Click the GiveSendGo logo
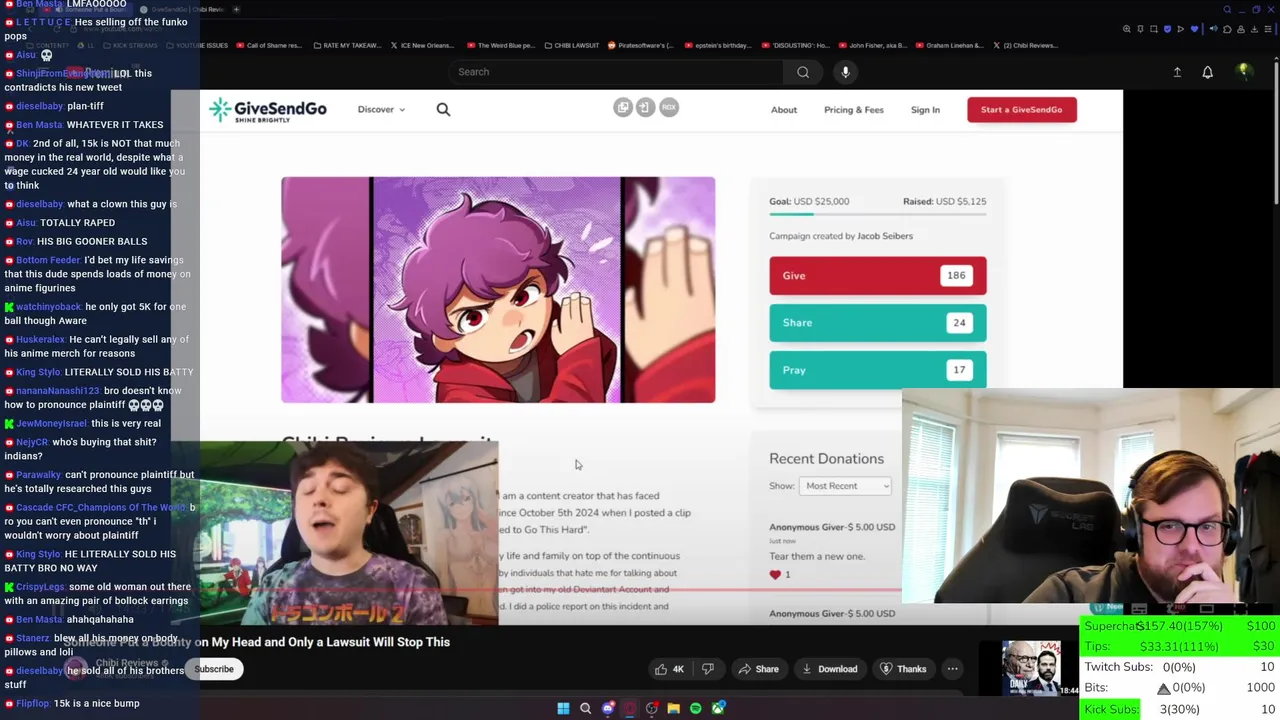Screen dimensions: 1280x720 (267, 110)
